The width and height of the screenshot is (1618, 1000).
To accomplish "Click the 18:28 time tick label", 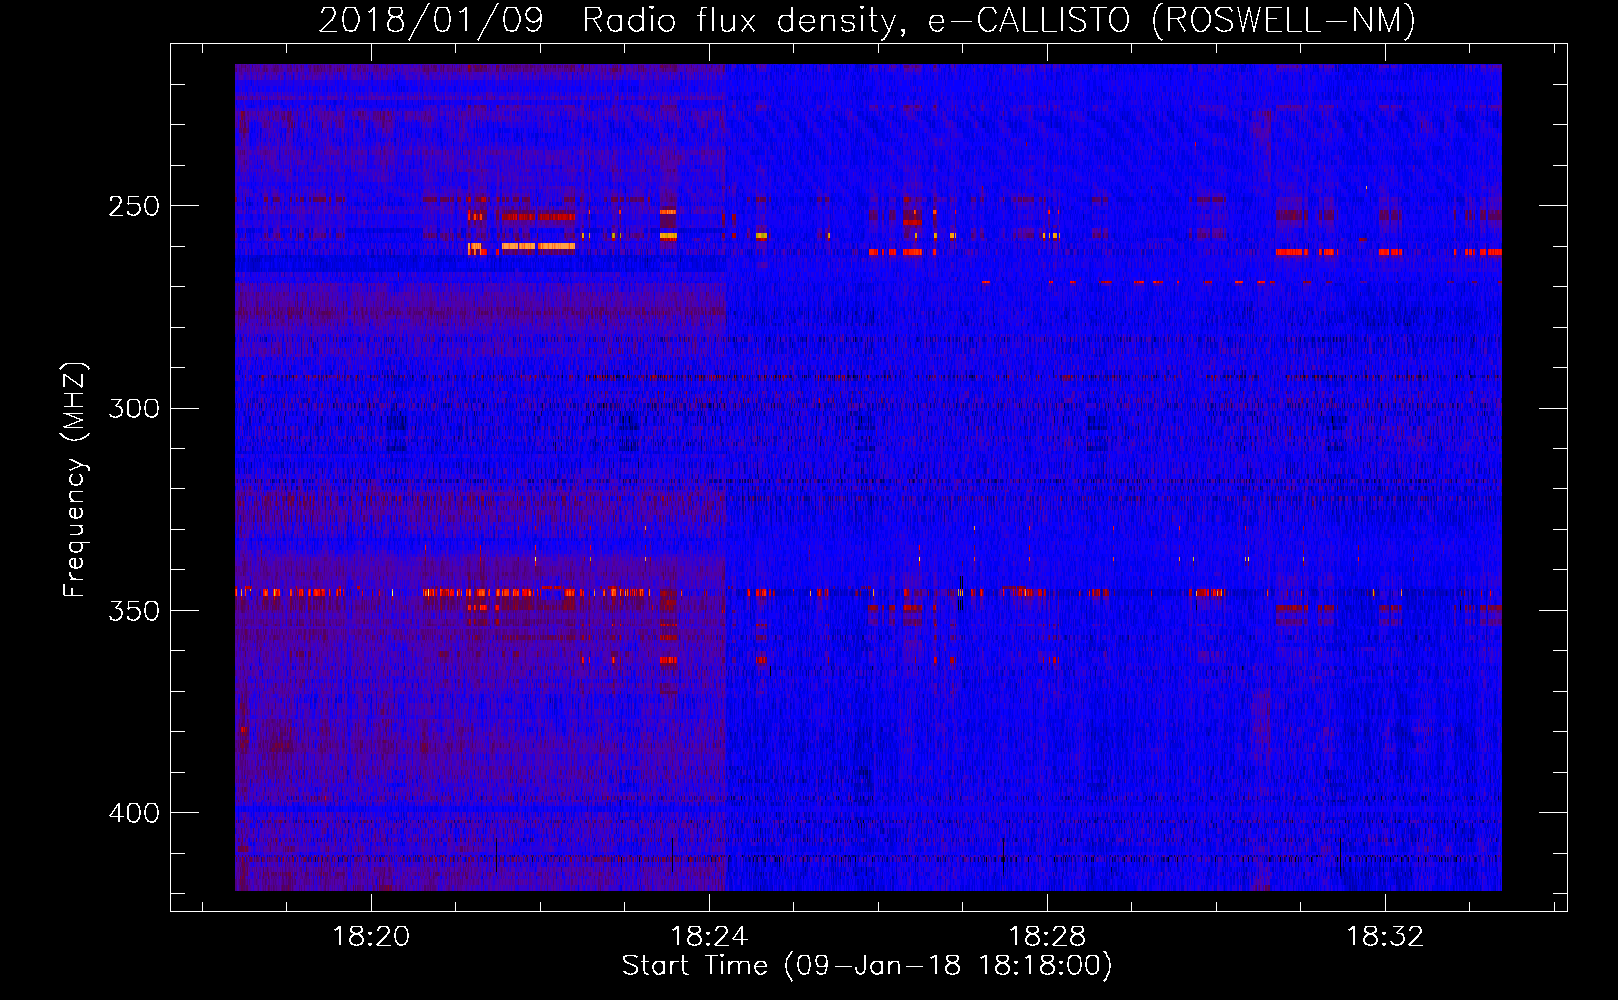I will coord(1047,937).
